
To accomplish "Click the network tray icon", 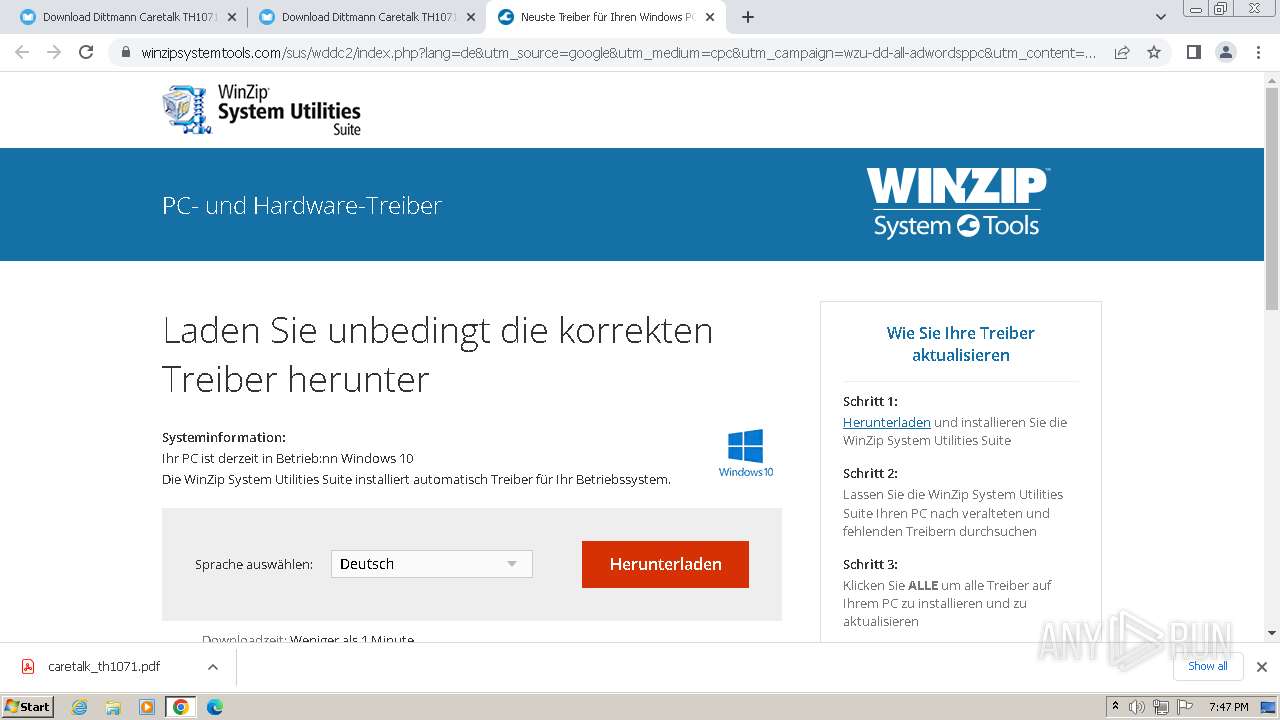I will (1160, 707).
